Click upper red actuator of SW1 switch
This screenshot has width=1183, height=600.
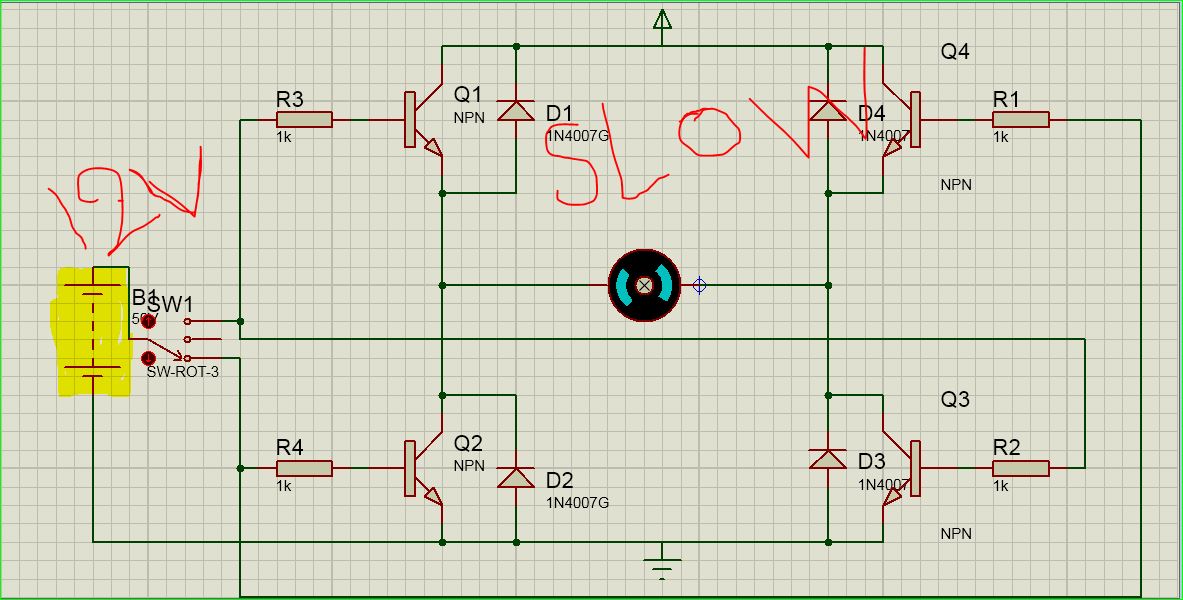[149, 322]
